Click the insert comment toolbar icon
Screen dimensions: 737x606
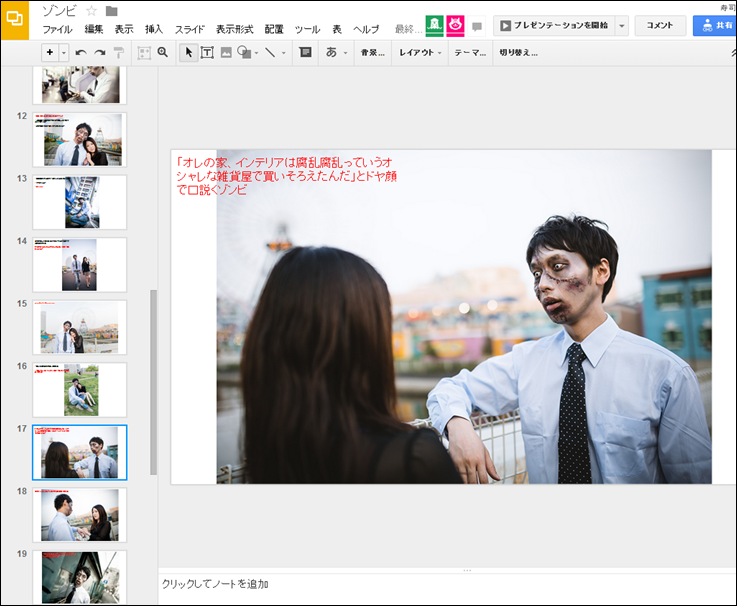(x=306, y=52)
